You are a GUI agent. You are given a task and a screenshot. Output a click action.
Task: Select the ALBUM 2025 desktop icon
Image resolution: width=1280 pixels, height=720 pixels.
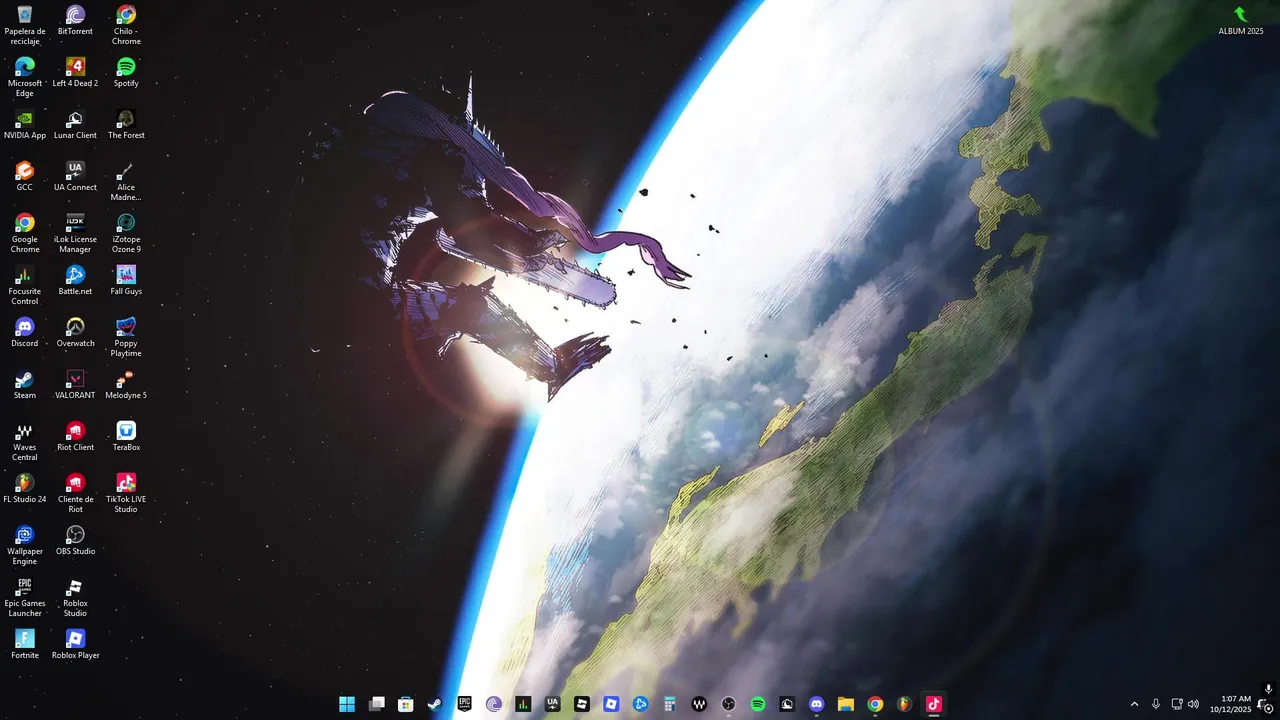(x=1240, y=20)
